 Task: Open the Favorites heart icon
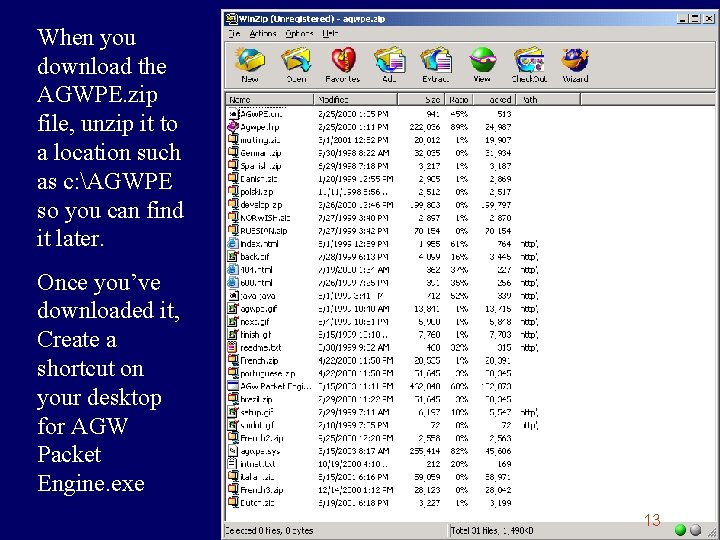pyautogui.click(x=343, y=60)
